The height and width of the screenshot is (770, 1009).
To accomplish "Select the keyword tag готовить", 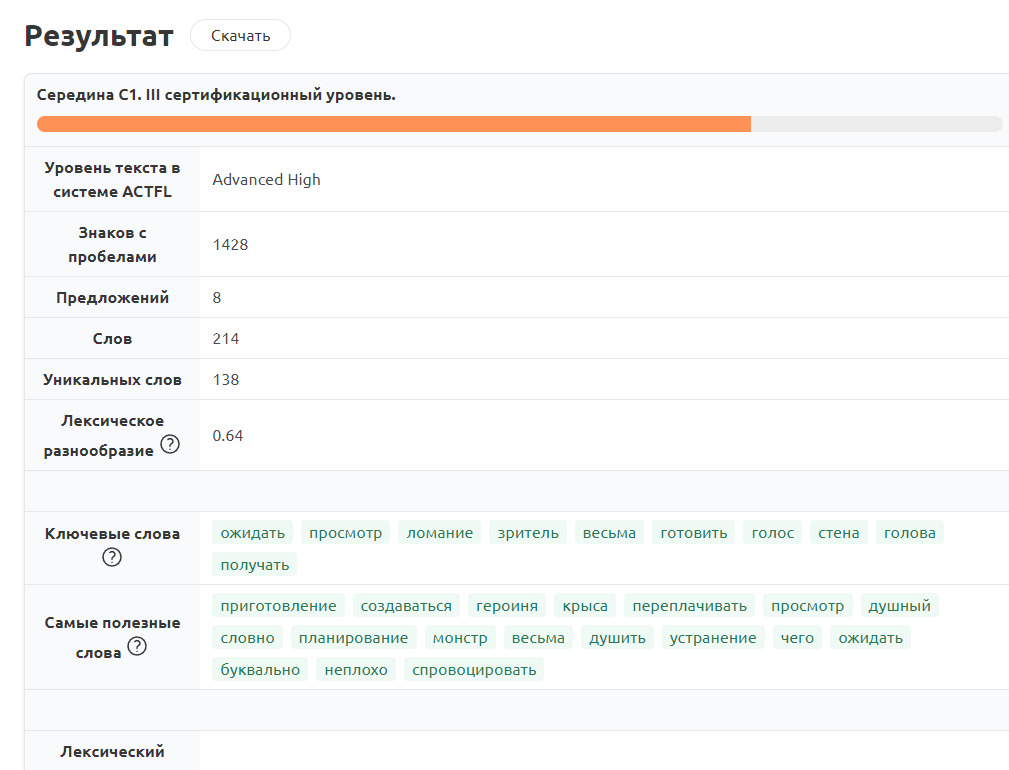I will pyautogui.click(x=694, y=533).
